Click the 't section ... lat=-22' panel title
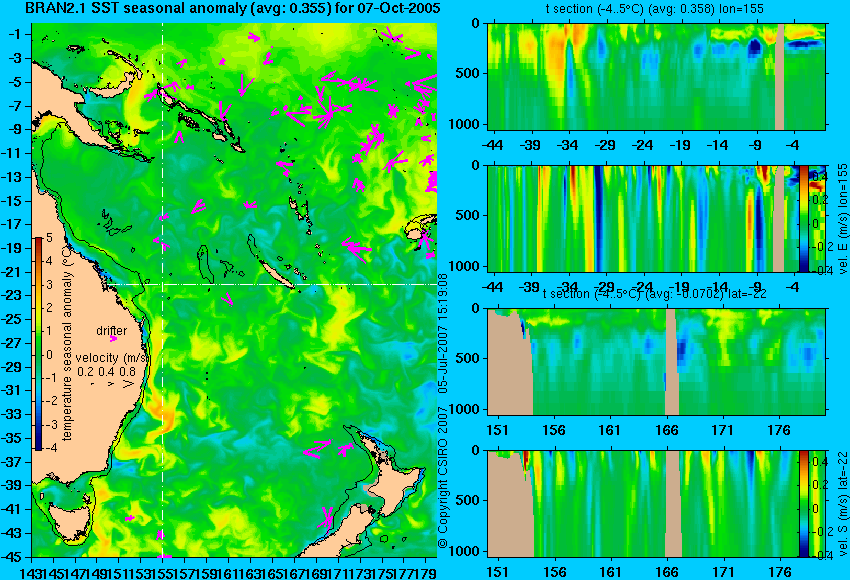Screen dimensions: 850x580 coord(654,294)
